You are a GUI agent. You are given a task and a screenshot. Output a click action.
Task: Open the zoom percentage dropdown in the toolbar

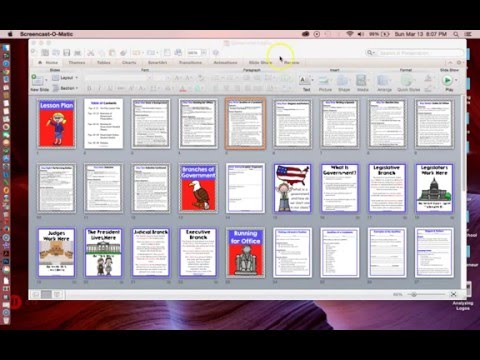(204, 52)
